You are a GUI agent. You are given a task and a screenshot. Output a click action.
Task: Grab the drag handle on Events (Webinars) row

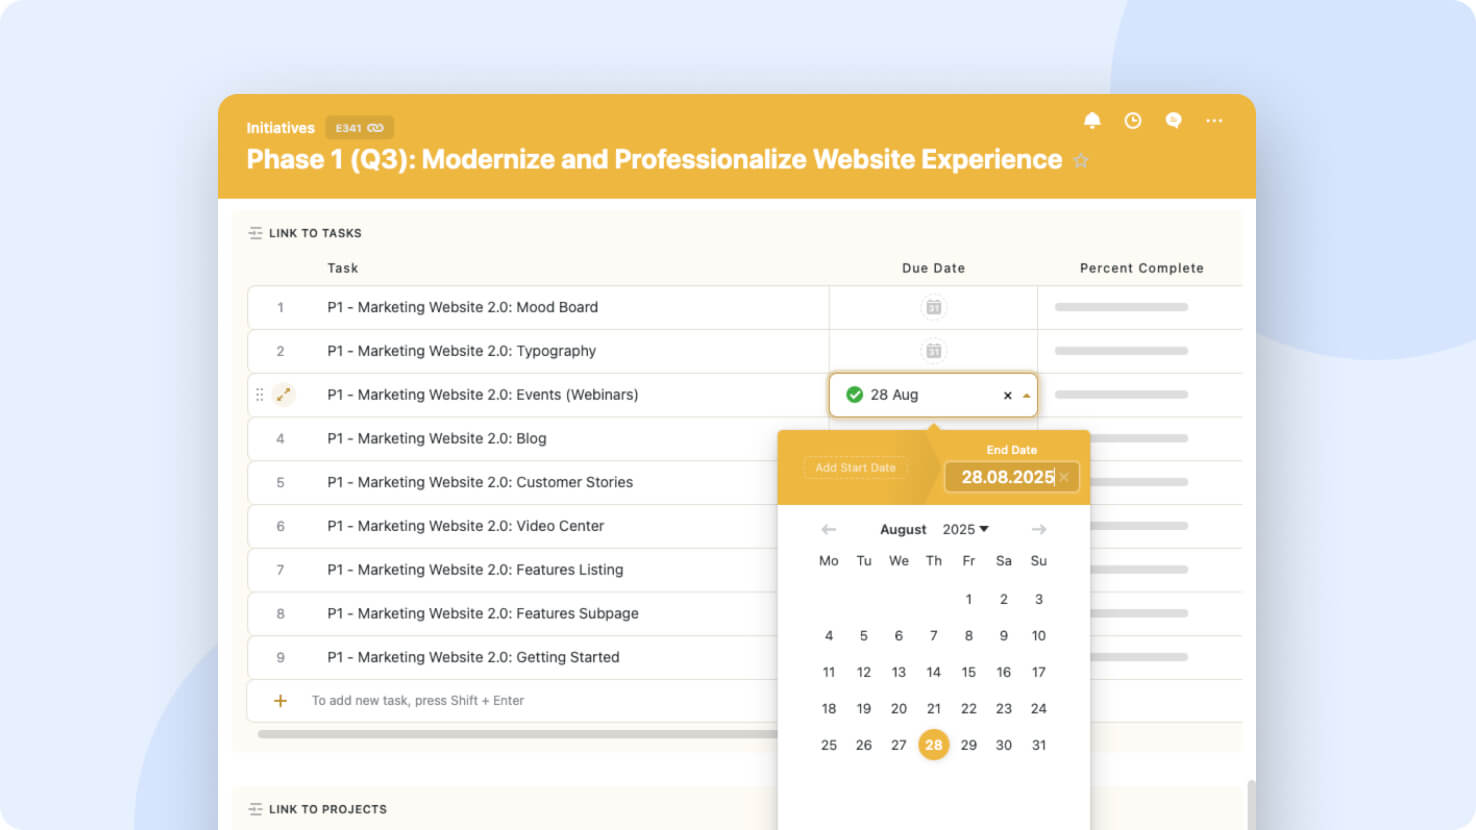pyautogui.click(x=260, y=395)
